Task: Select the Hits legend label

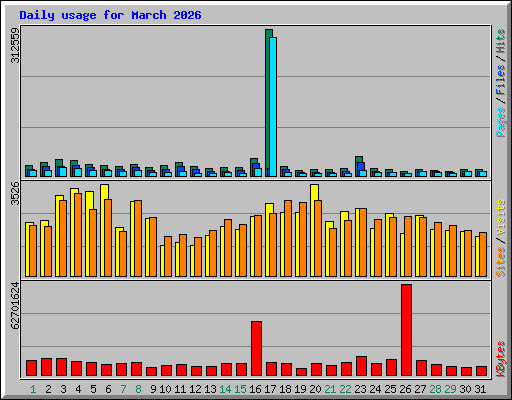Action: point(501,41)
